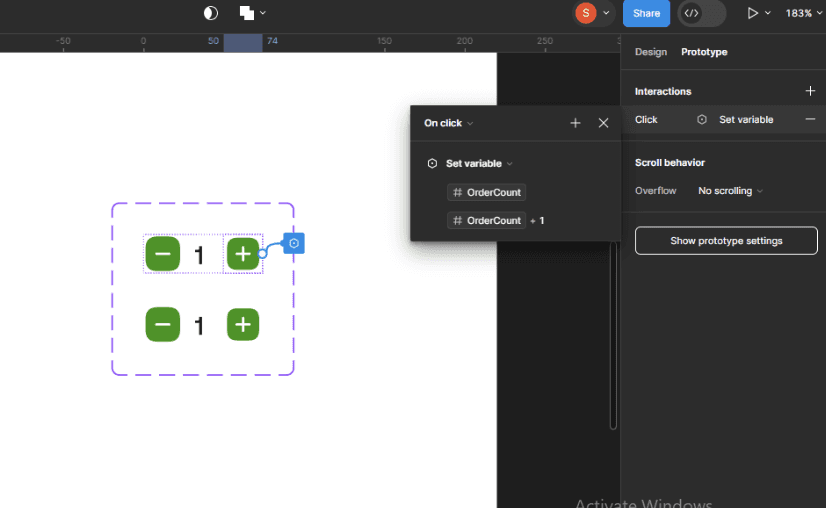Click the blue prototype connection variable node
Image resolution: width=826 pixels, height=508 pixels.
pyautogui.click(x=294, y=243)
